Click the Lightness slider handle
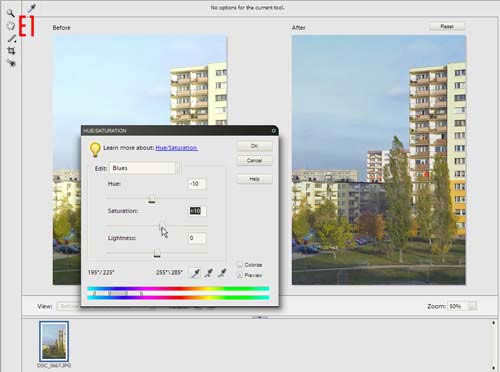Image resolution: width=500 pixels, height=372 pixels. (x=157, y=253)
